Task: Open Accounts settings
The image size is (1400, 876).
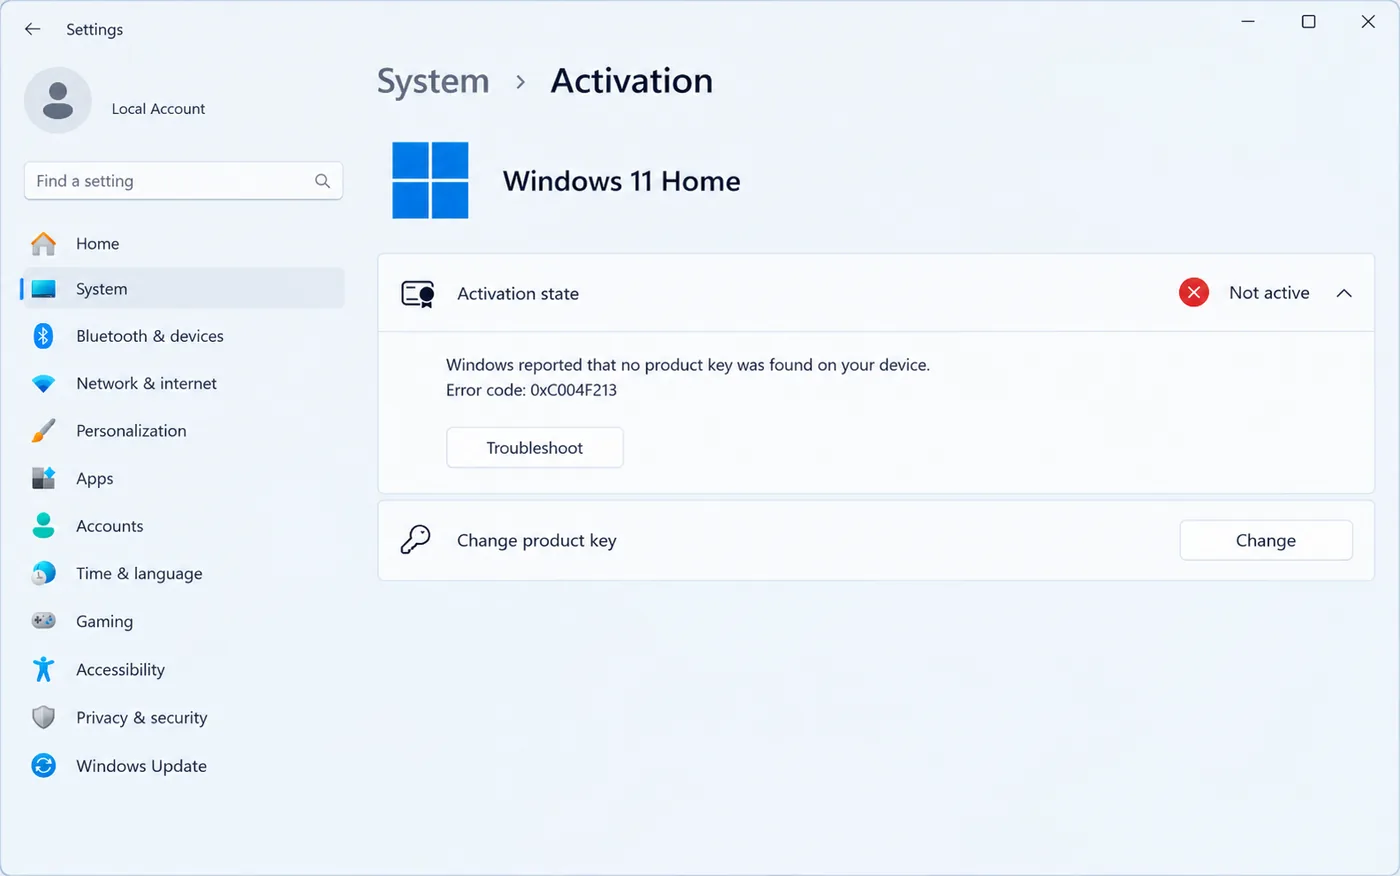Action: tap(182, 526)
